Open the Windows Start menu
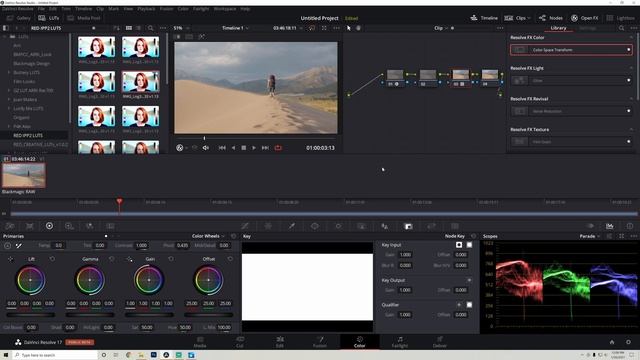Image resolution: width=640 pixels, height=360 pixels. (x=6, y=355)
